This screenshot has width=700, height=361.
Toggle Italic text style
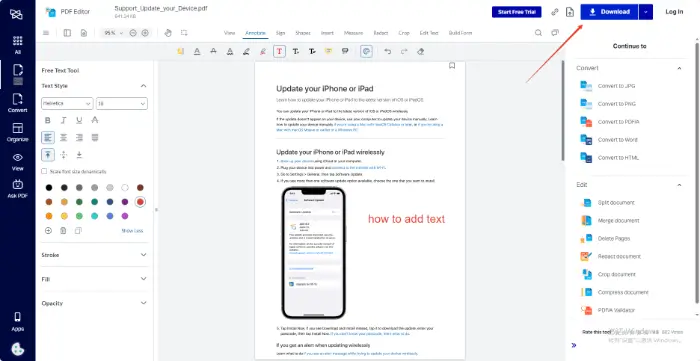point(63,120)
